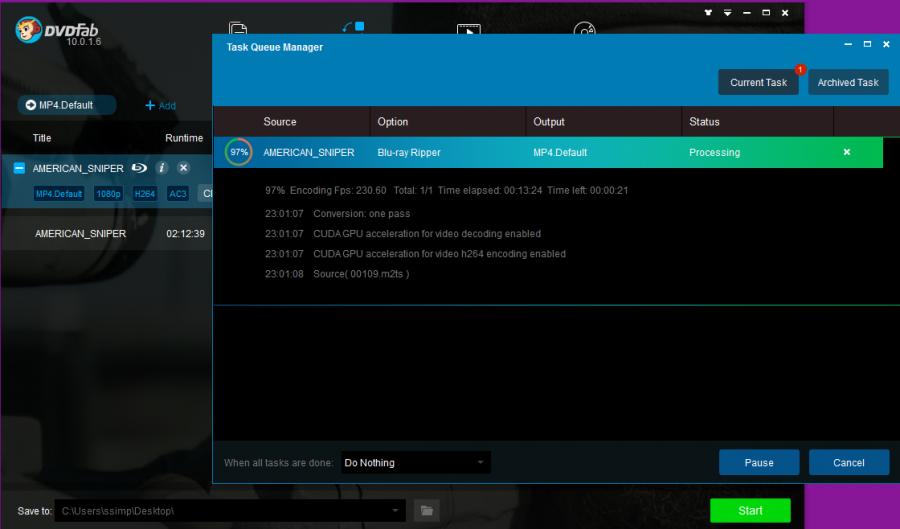Maximize the DVDFab main window
Screen dimensions: 900x529
pos(766,12)
